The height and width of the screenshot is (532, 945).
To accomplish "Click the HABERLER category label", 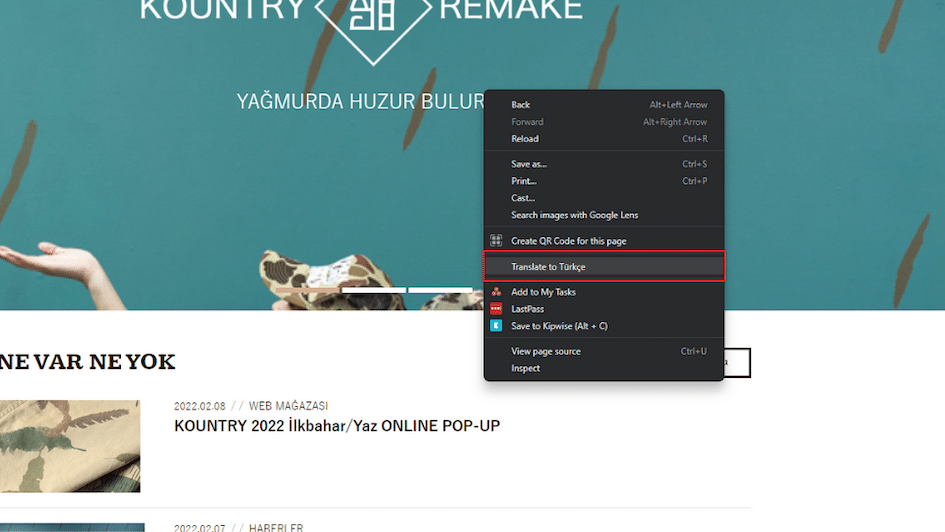I will tap(276, 528).
